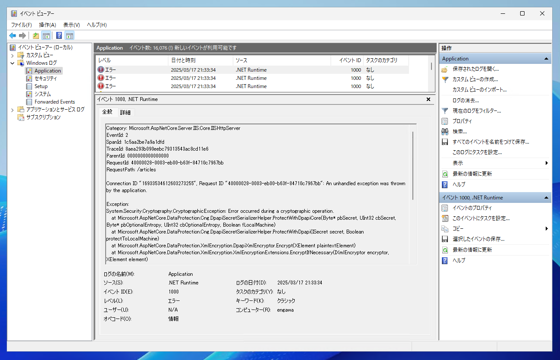The height and width of the screenshot is (360, 560).
Task: Close the イベント 1000 preview pane
Action: point(428,100)
